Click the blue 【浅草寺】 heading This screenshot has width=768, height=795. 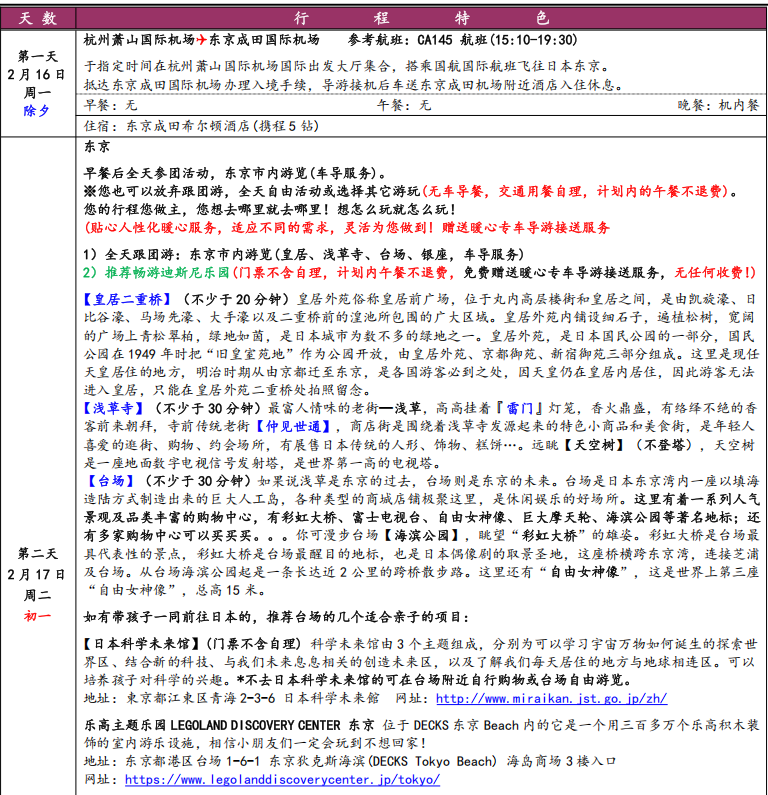pos(113,409)
